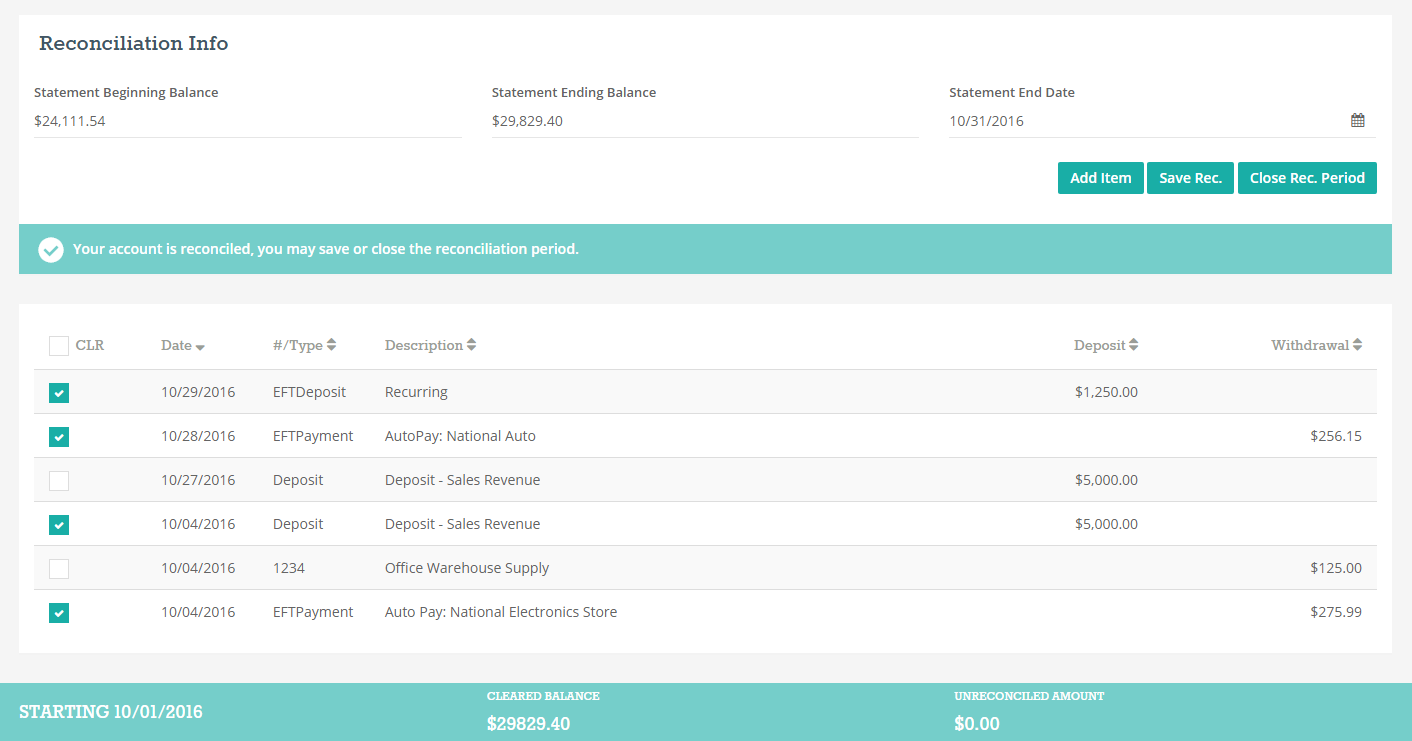Click the Close Rec. Period button
This screenshot has width=1412, height=741.
(1307, 178)
